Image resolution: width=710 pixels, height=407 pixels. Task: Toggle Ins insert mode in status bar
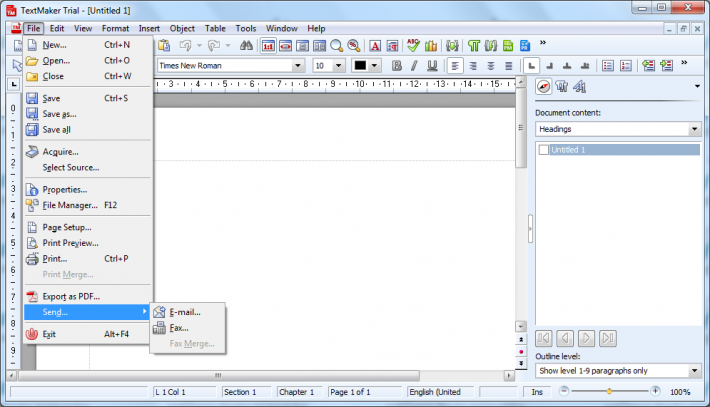tap(537, 392)
